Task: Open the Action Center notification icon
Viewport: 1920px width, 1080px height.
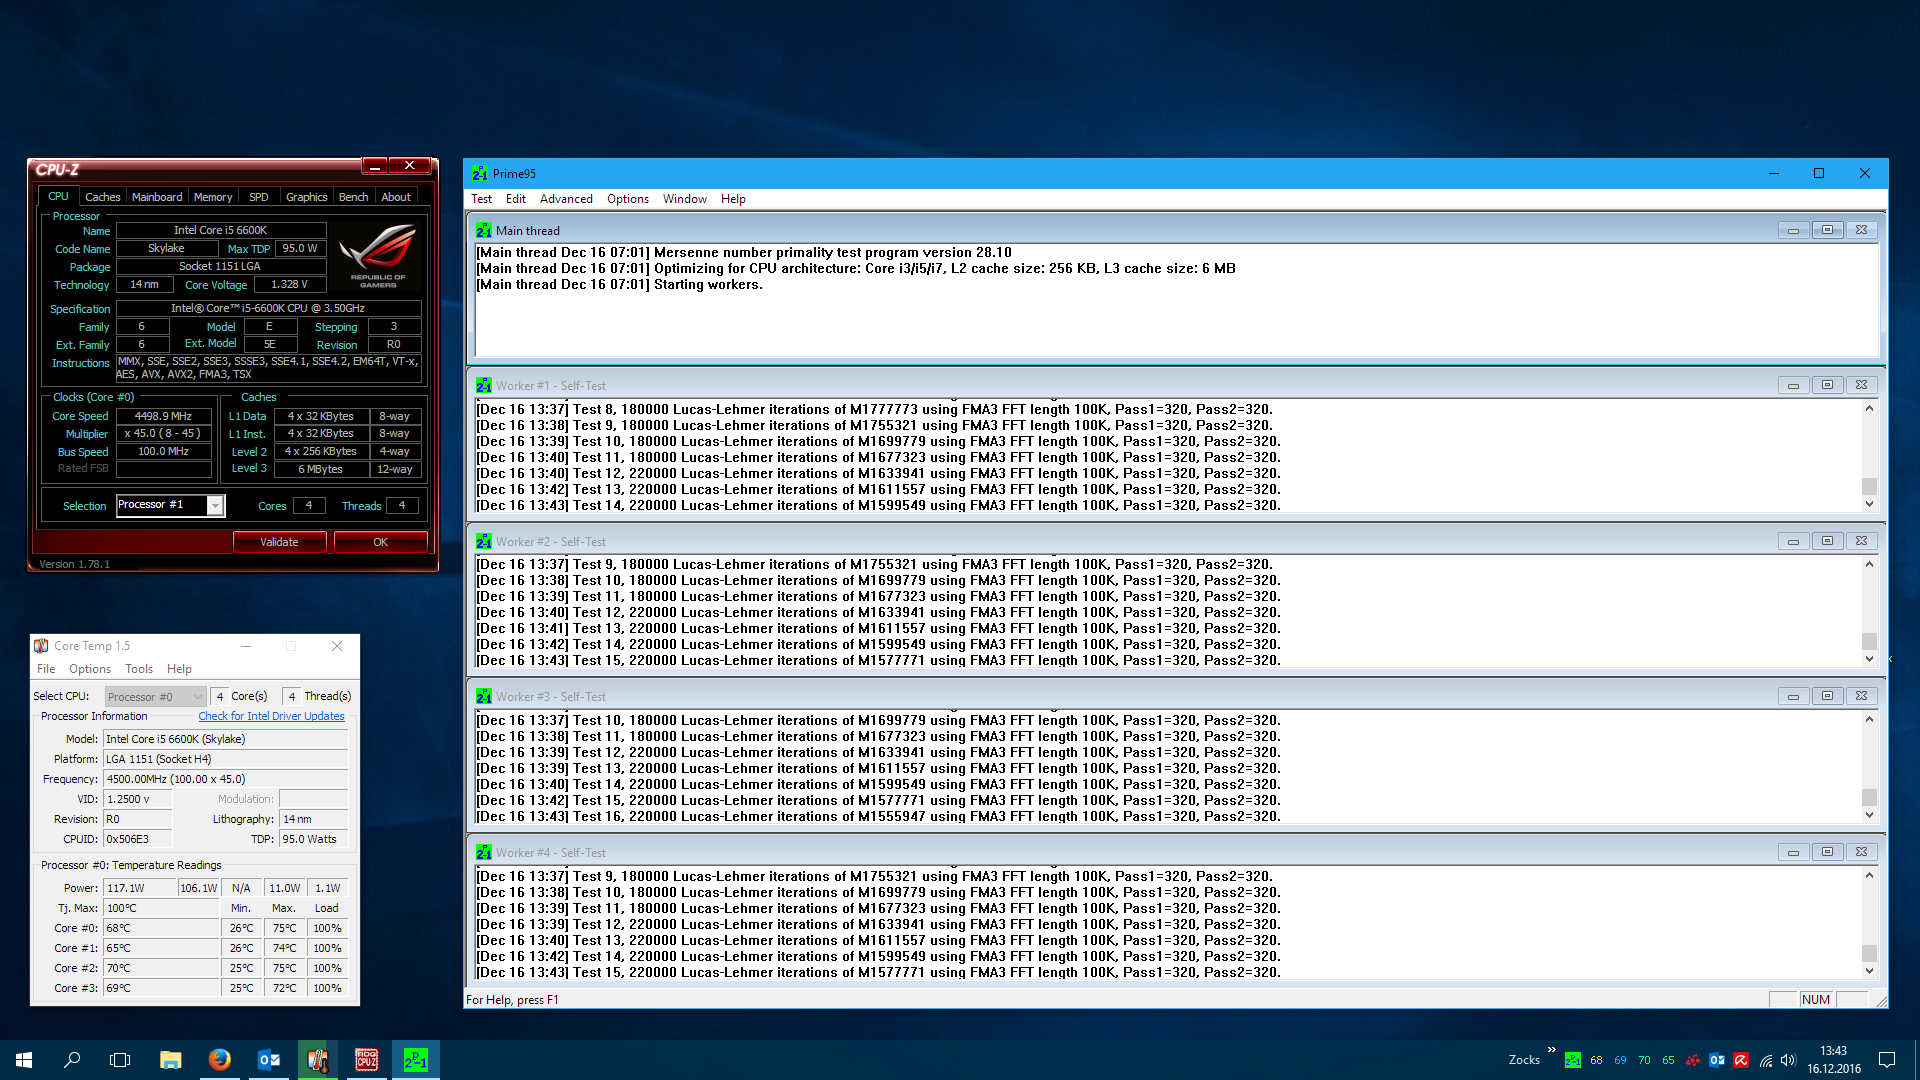Action: click(x=1887, y=1060)
